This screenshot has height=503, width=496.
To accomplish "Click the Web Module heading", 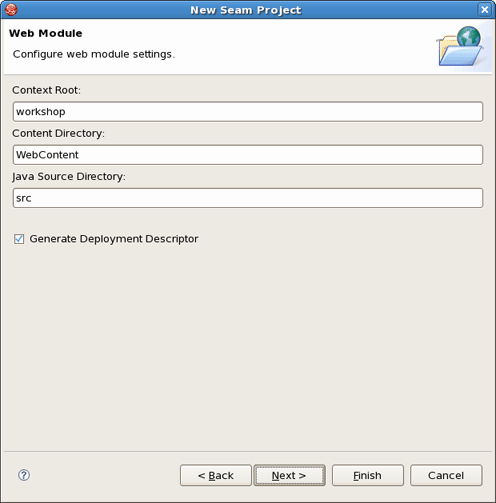I will (x=46, y=33).
